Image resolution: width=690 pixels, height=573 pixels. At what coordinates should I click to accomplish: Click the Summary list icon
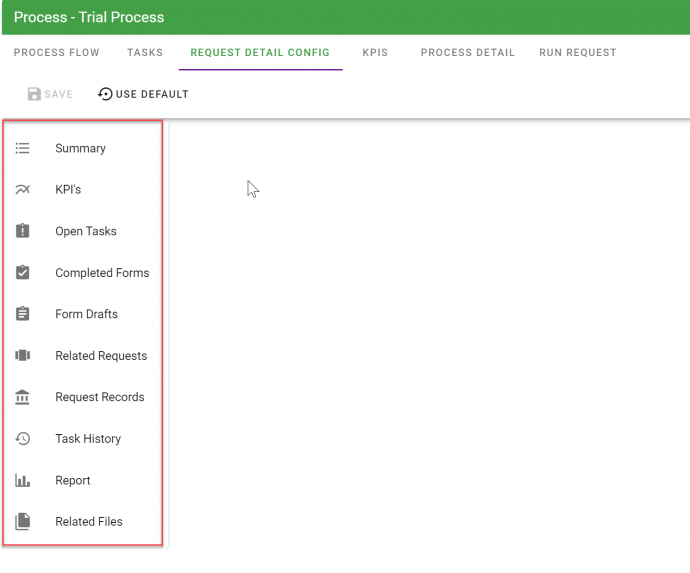(x=23, y=148)
